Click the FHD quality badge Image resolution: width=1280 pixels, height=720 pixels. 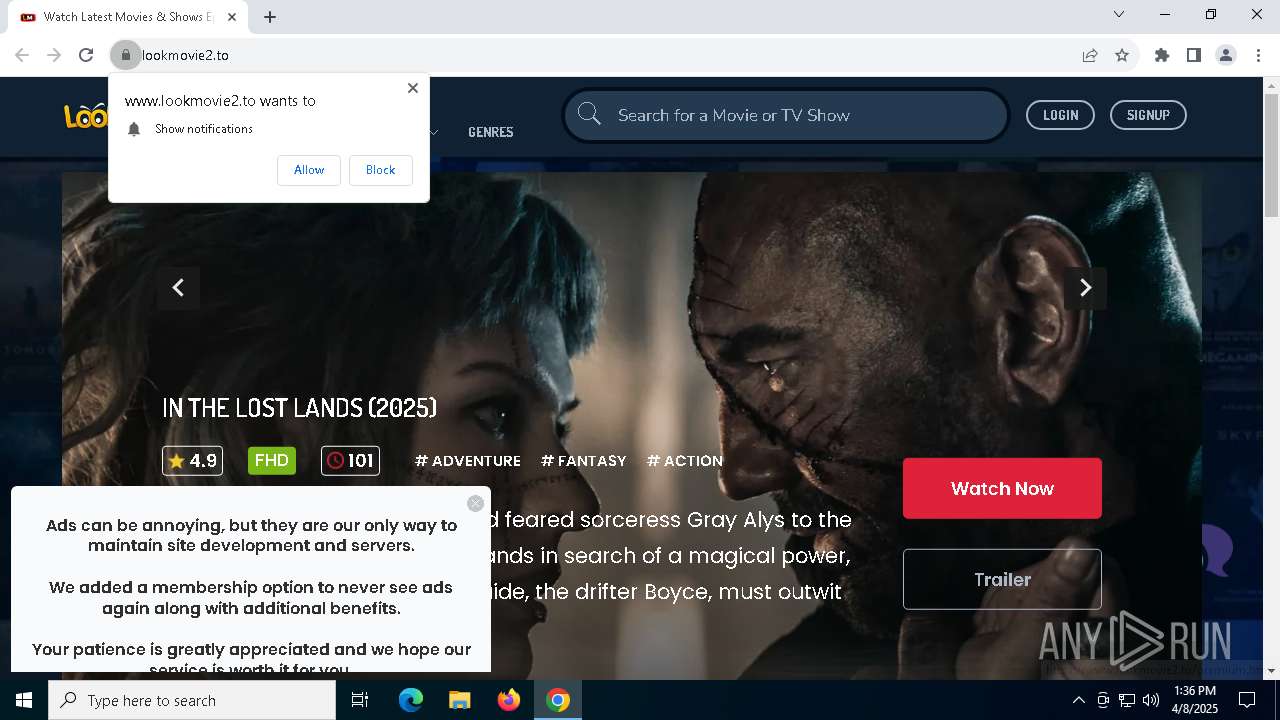272,461
